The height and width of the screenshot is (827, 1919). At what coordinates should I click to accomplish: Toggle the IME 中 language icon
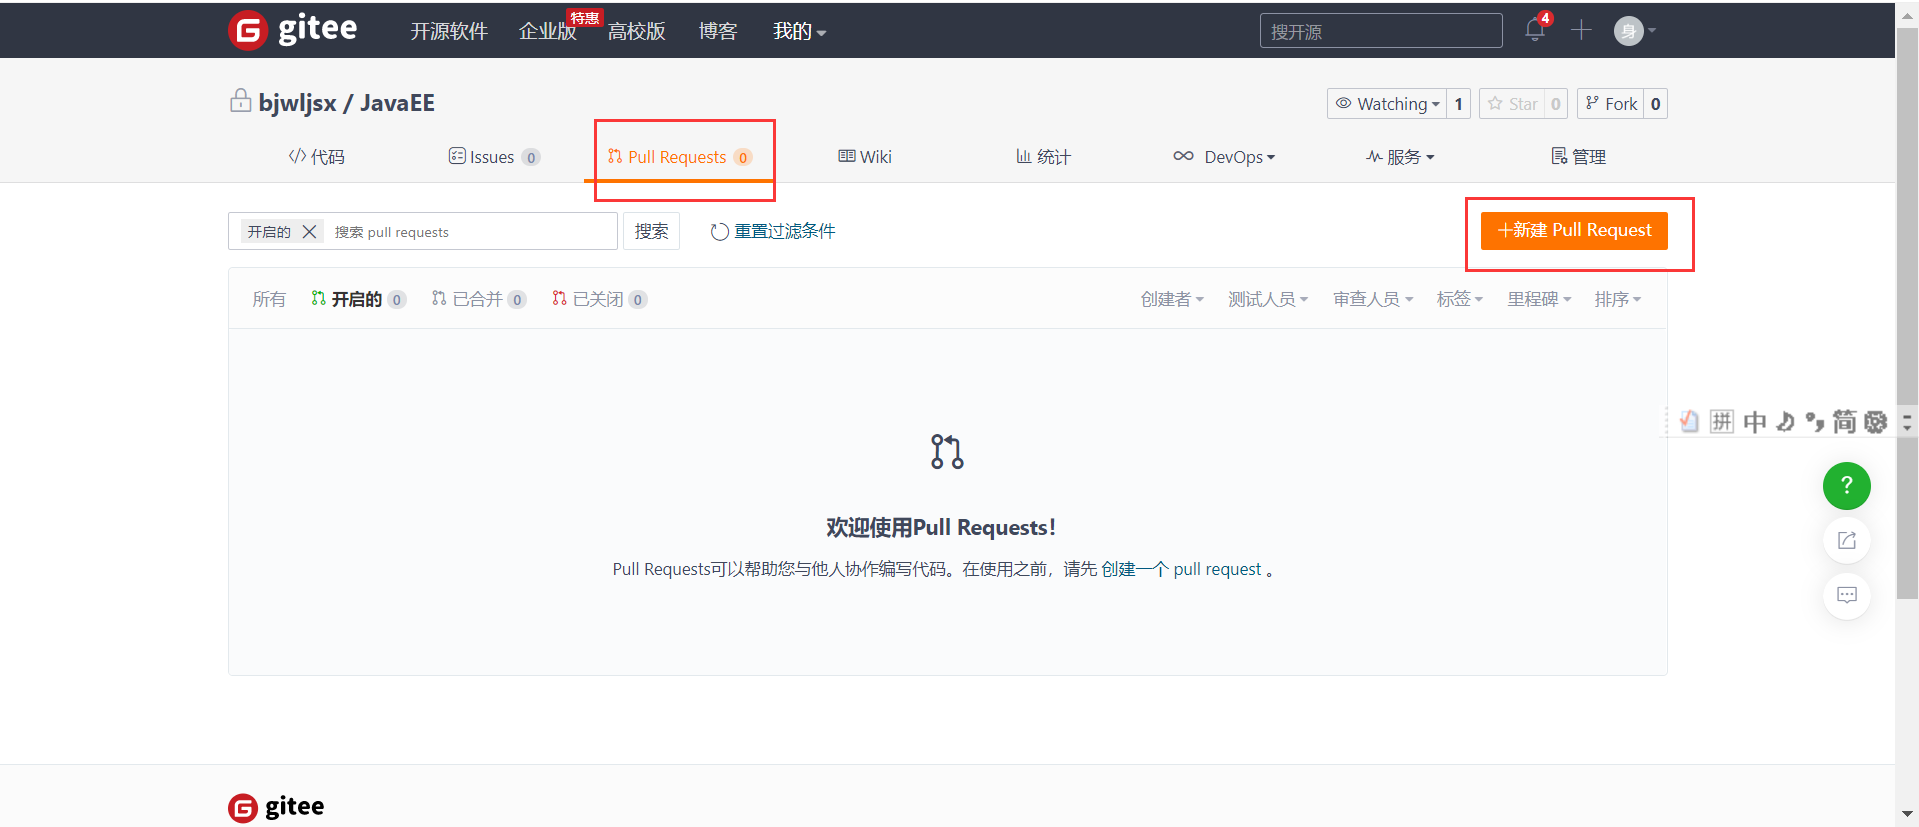1754,421
